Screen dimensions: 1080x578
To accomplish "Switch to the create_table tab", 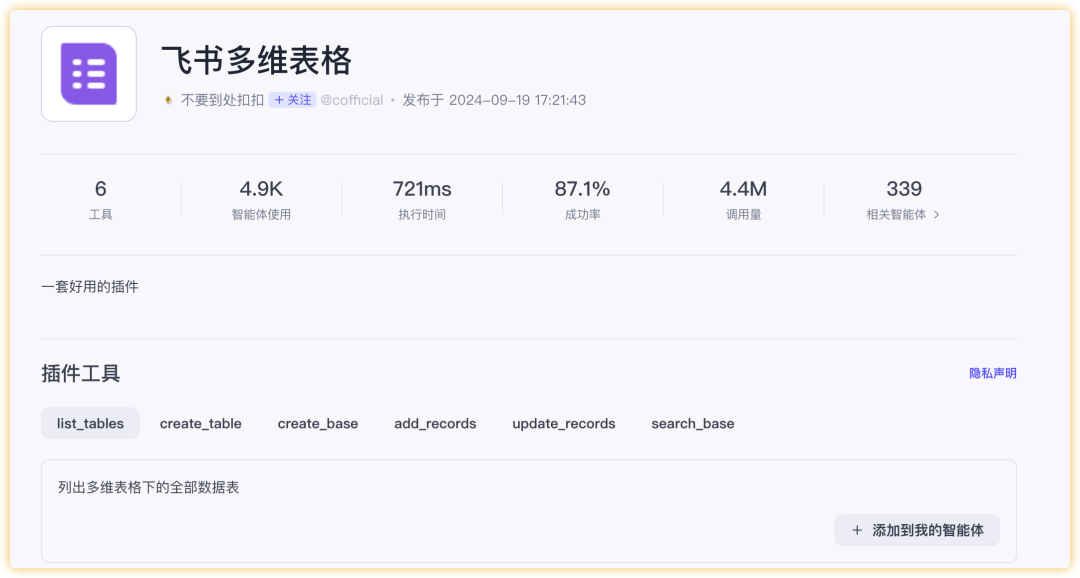I will pos(200,423).
